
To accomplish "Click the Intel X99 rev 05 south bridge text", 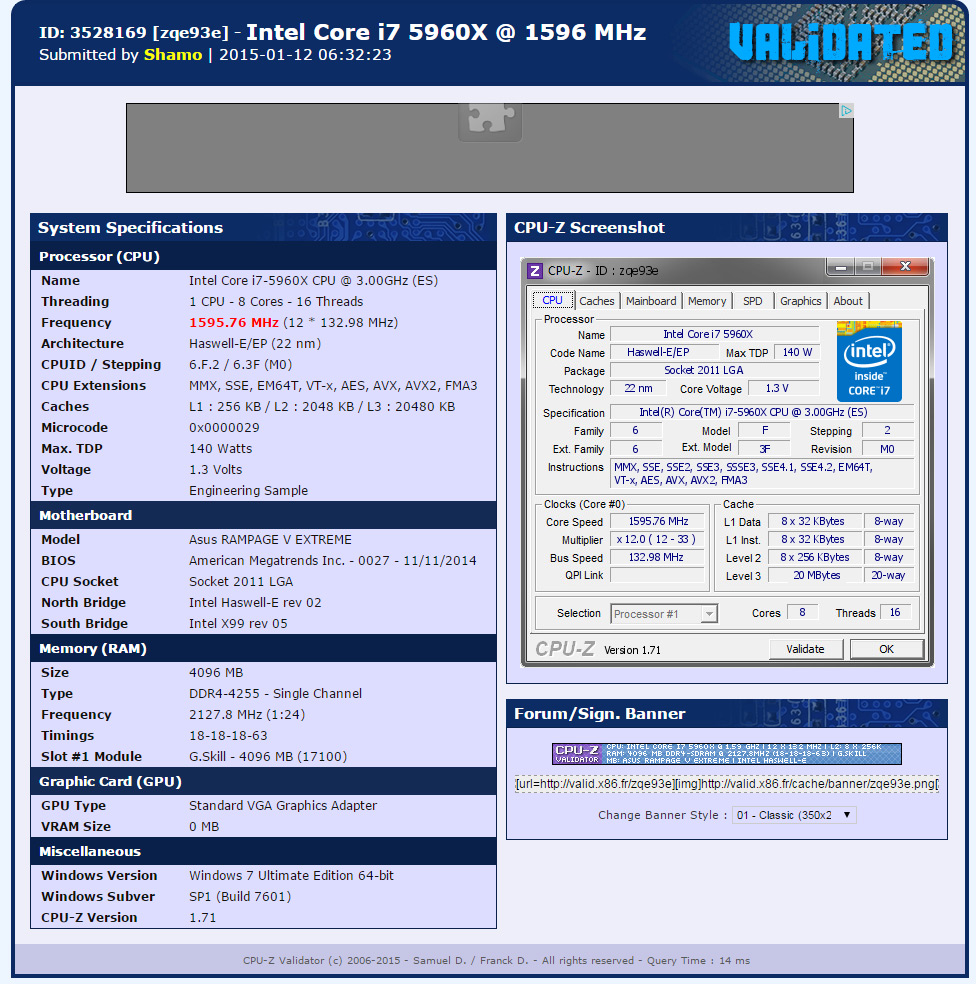I will tap(238, 623).
